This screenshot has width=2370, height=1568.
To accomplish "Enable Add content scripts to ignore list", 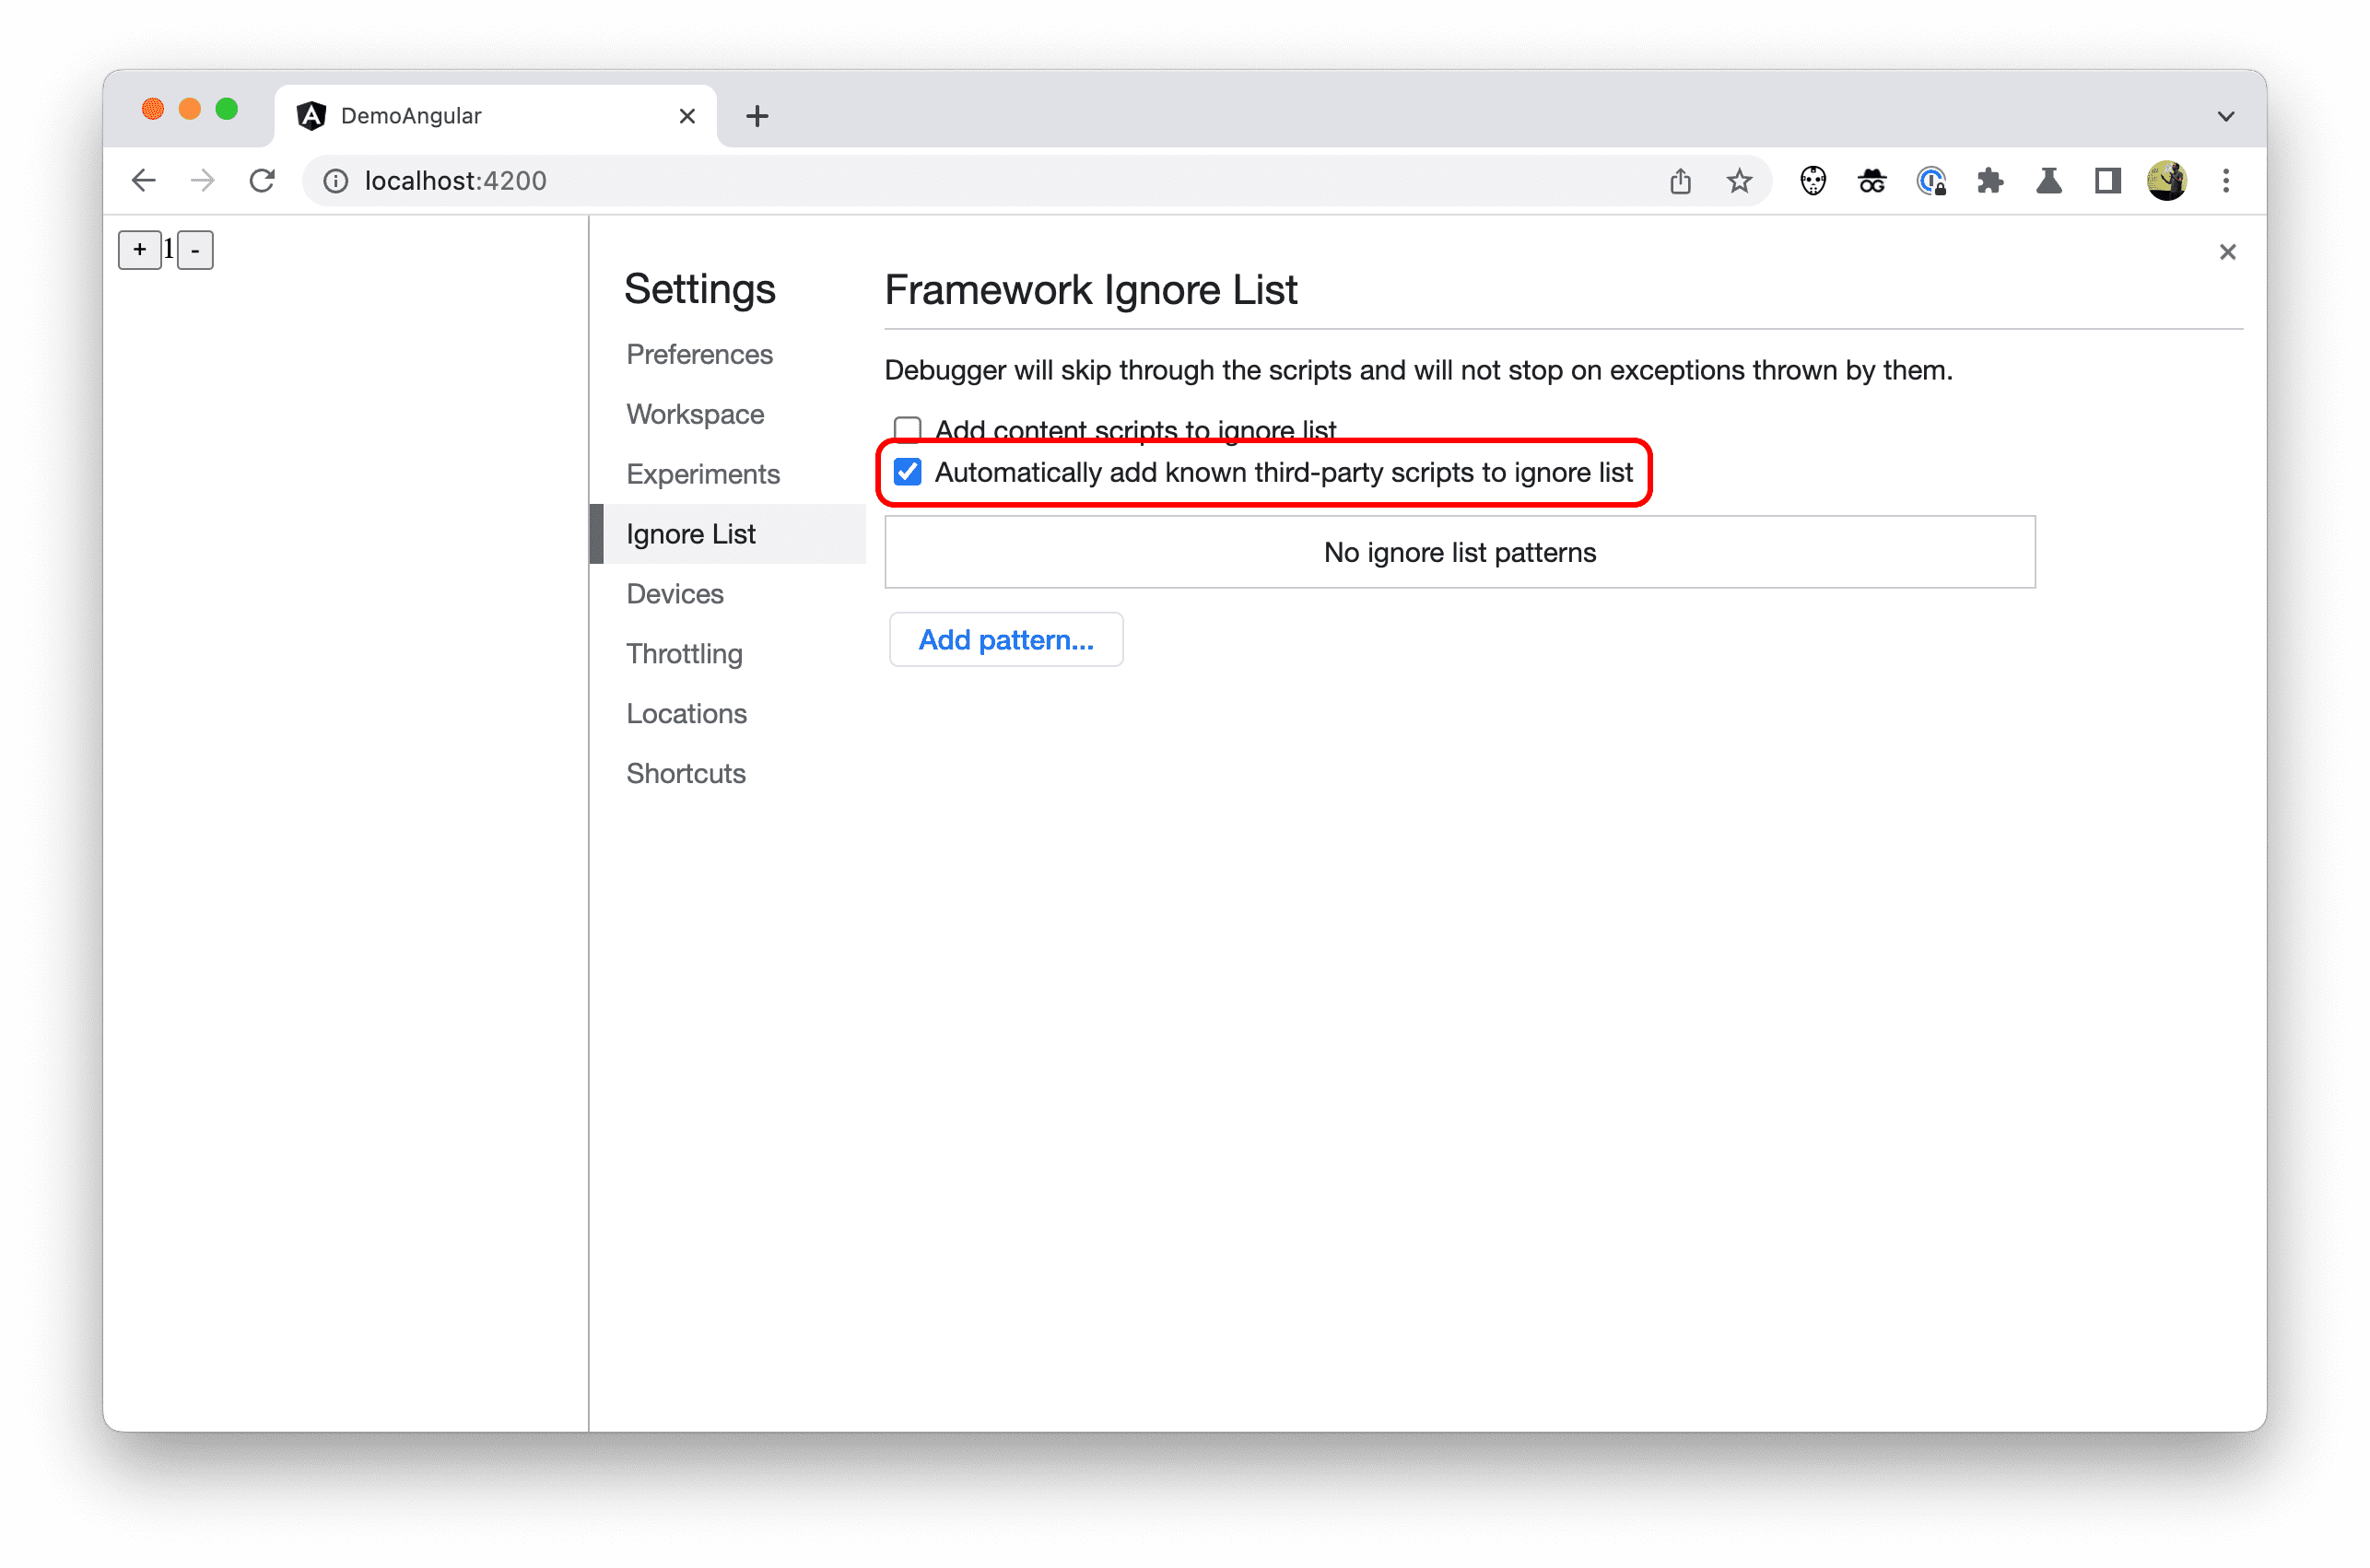I will [909, 427].
